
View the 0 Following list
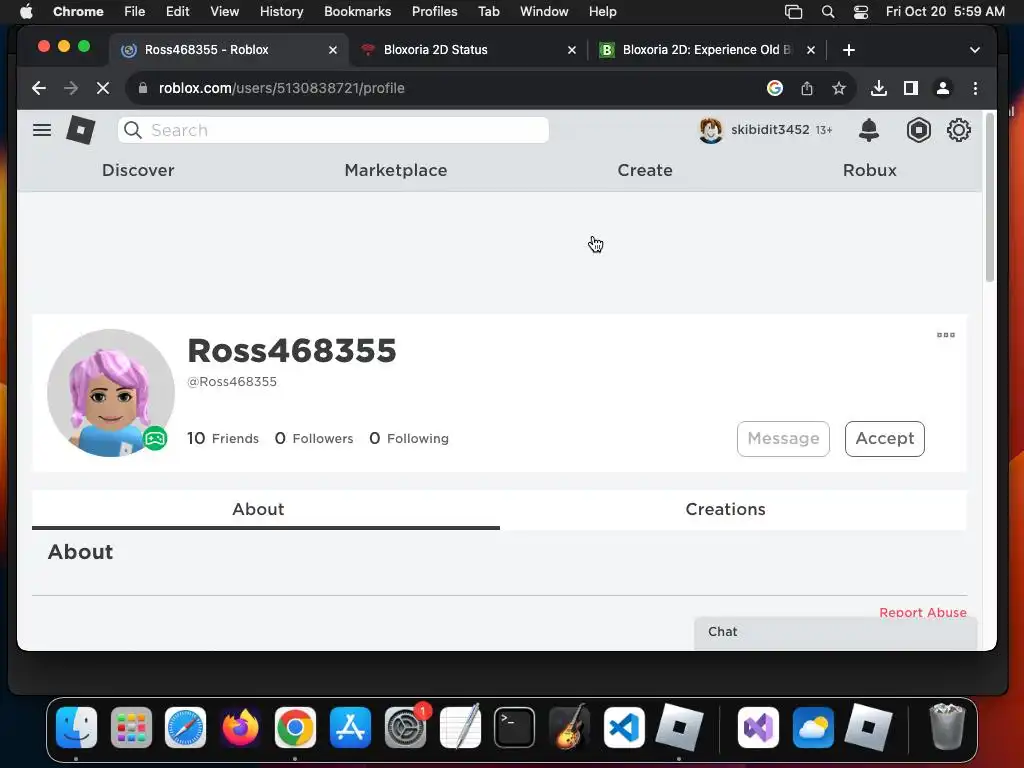click(409, 438)
